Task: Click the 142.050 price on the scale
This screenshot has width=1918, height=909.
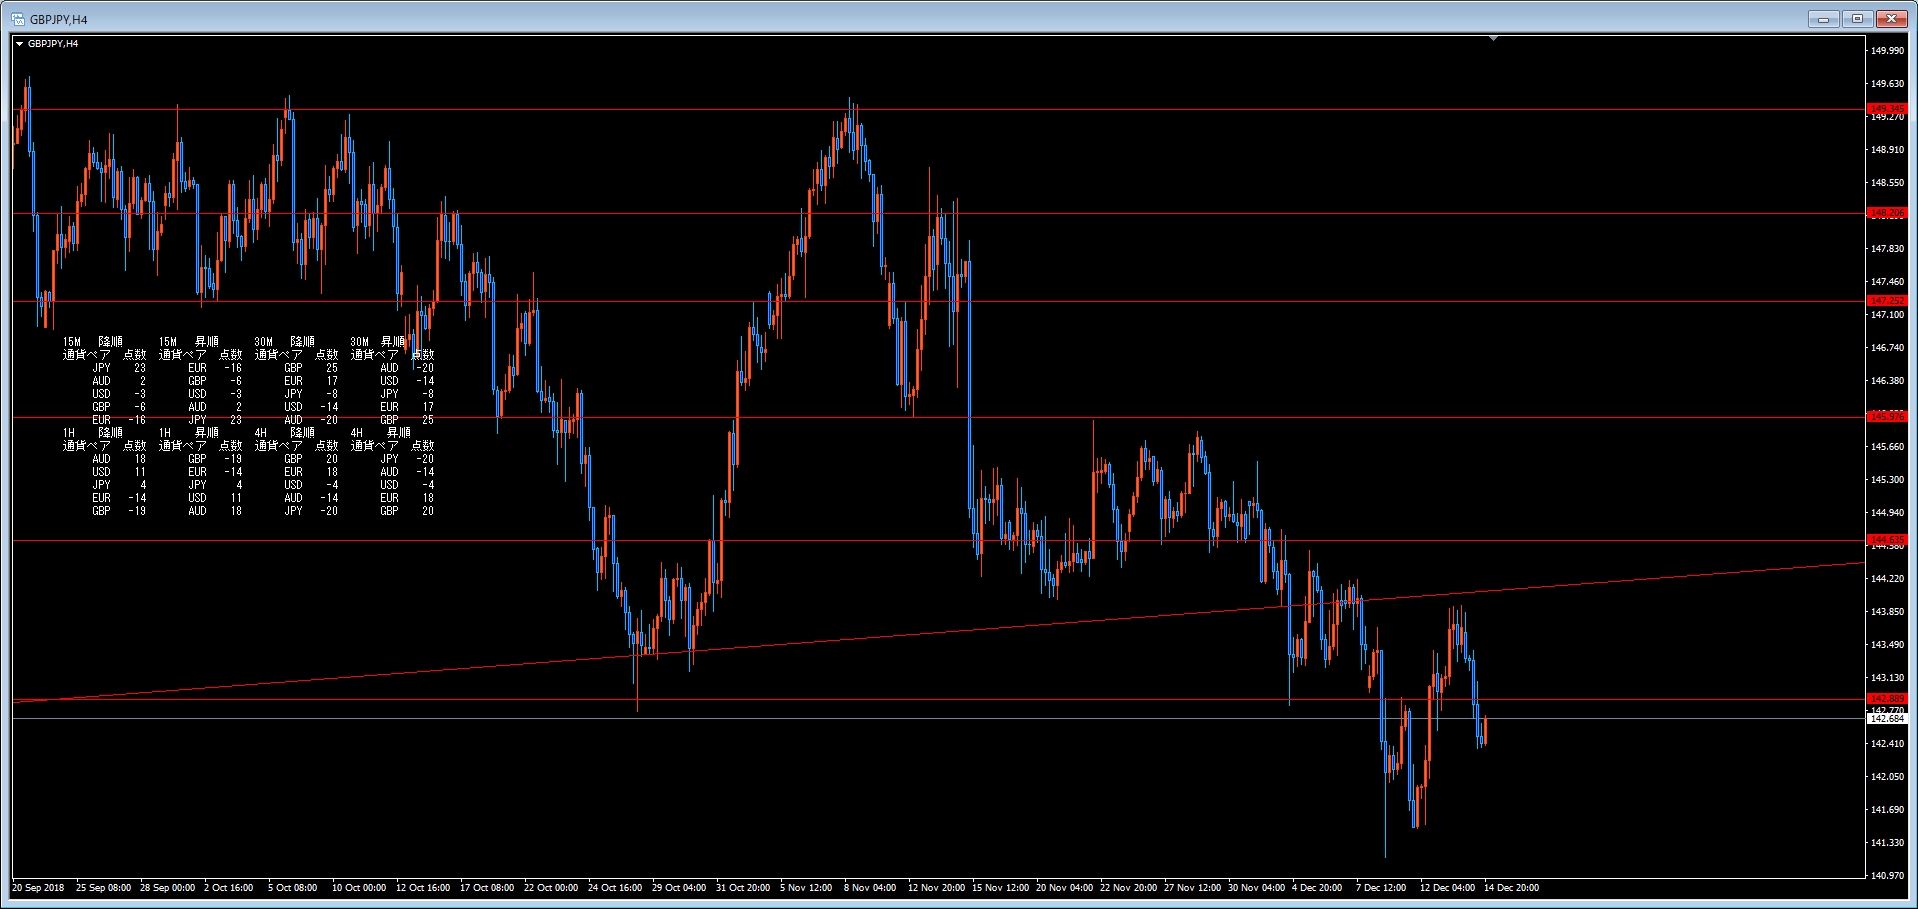Action: point(1887,777)
